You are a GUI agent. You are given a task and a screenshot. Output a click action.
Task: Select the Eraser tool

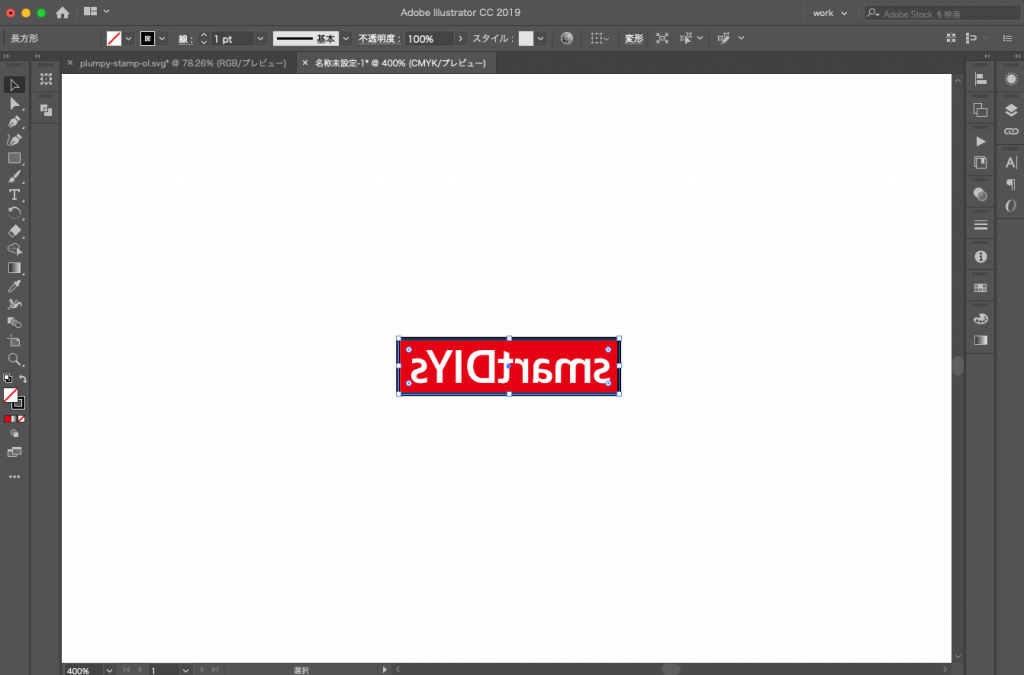(14, 231)
